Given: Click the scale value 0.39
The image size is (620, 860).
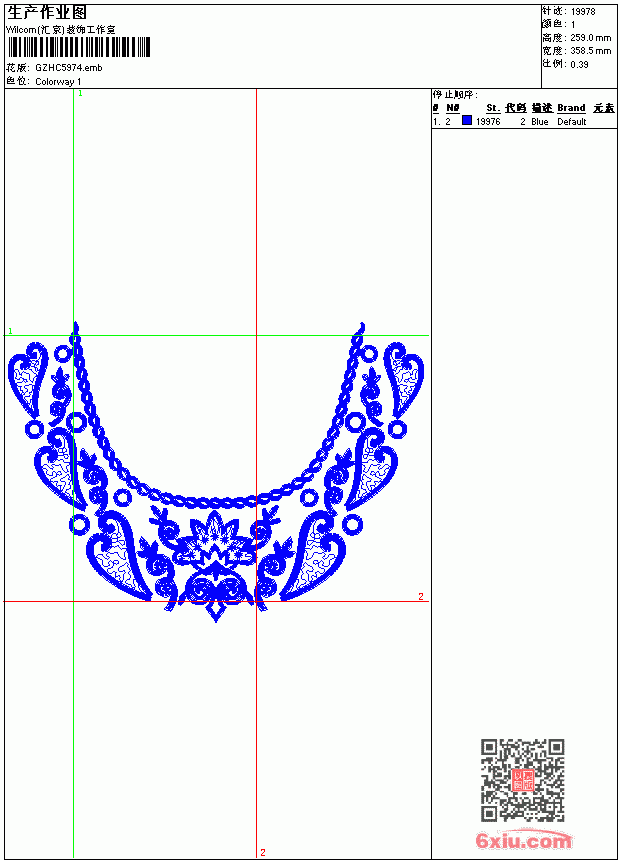Looking at the screenshot, I should pos(579,65).
